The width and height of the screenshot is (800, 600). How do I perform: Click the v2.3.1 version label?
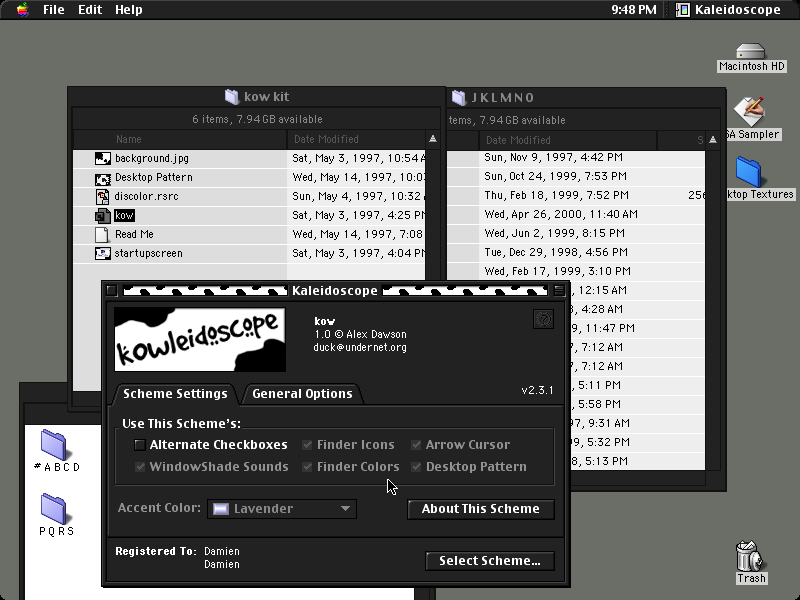(537, 390)
